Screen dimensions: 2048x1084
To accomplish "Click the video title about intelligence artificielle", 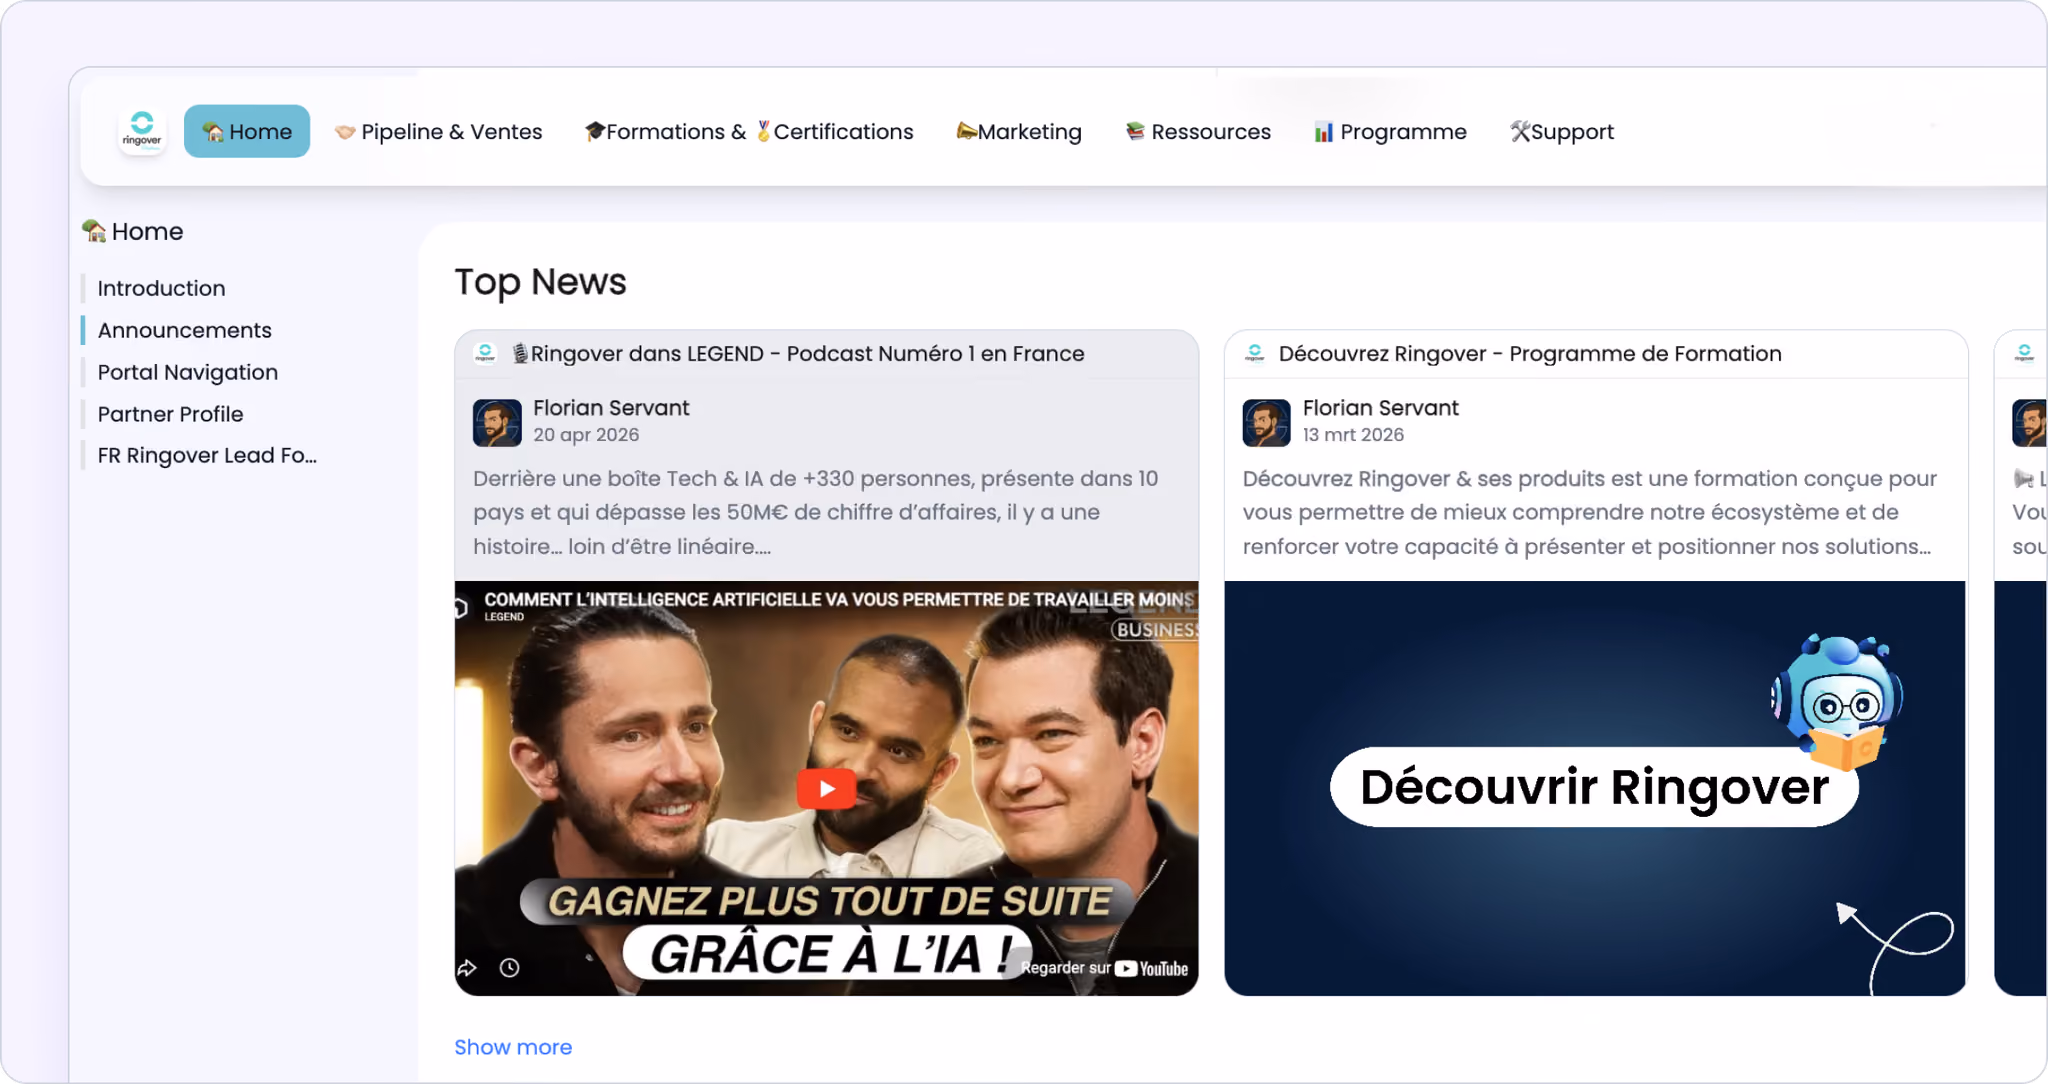I will (x=839, y=599).
